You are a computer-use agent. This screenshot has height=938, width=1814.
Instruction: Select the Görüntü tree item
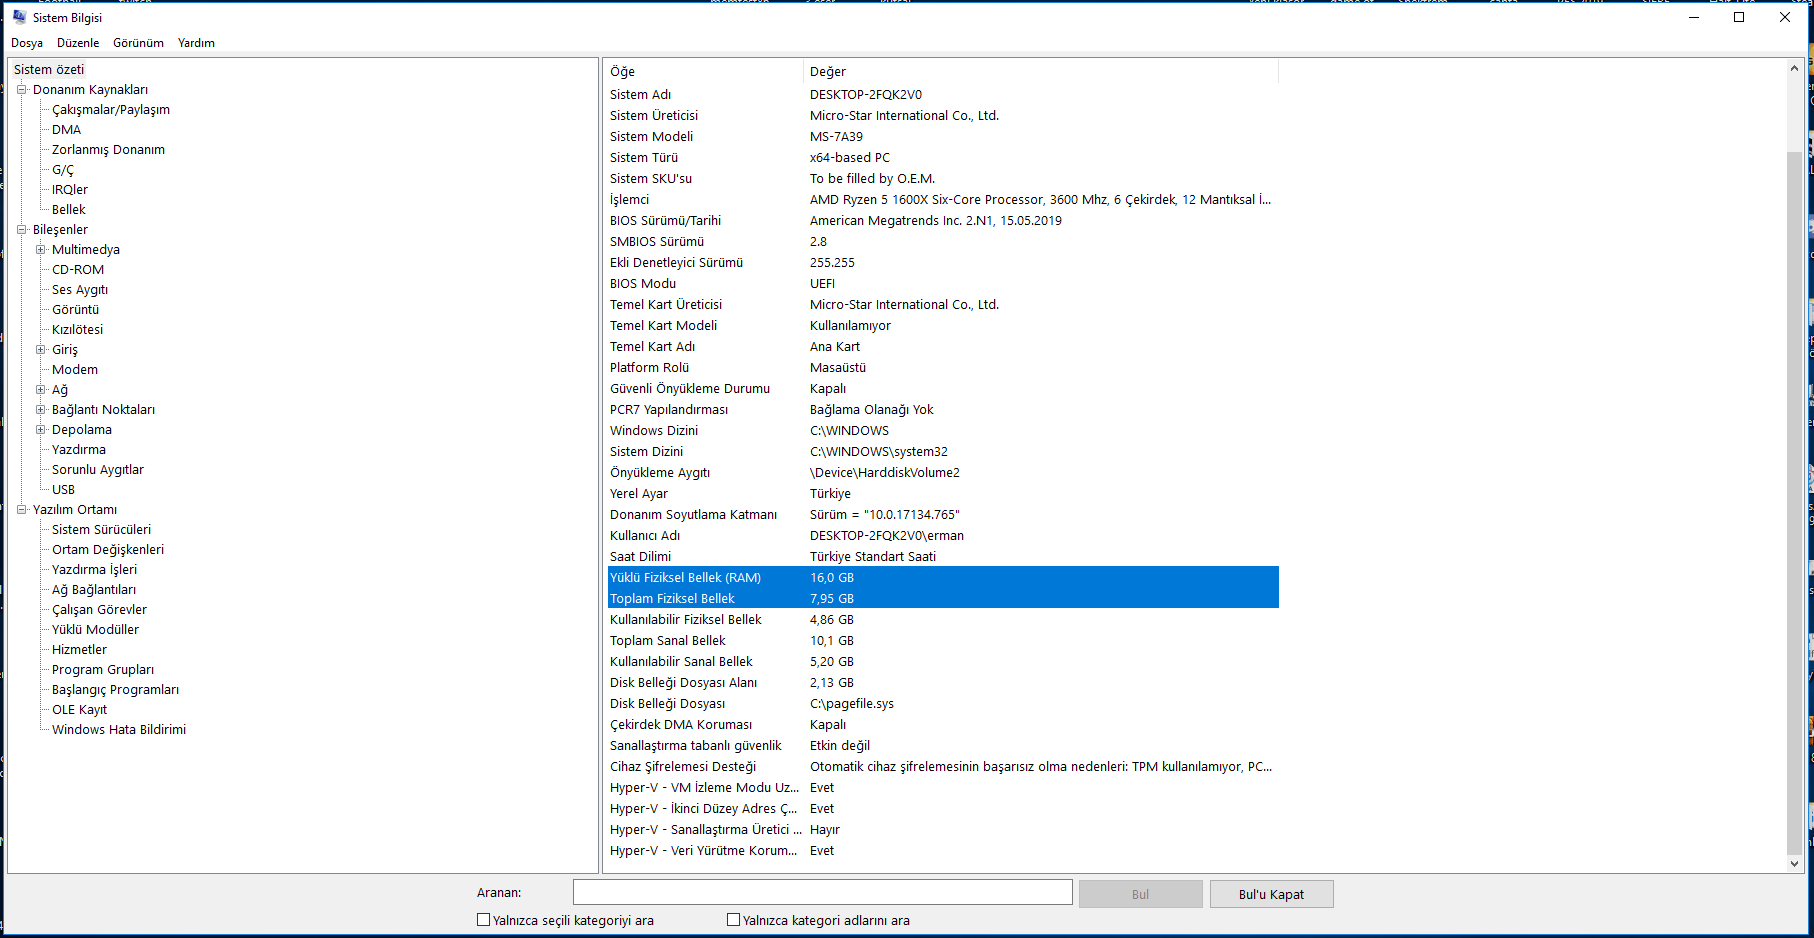[76, 310]
